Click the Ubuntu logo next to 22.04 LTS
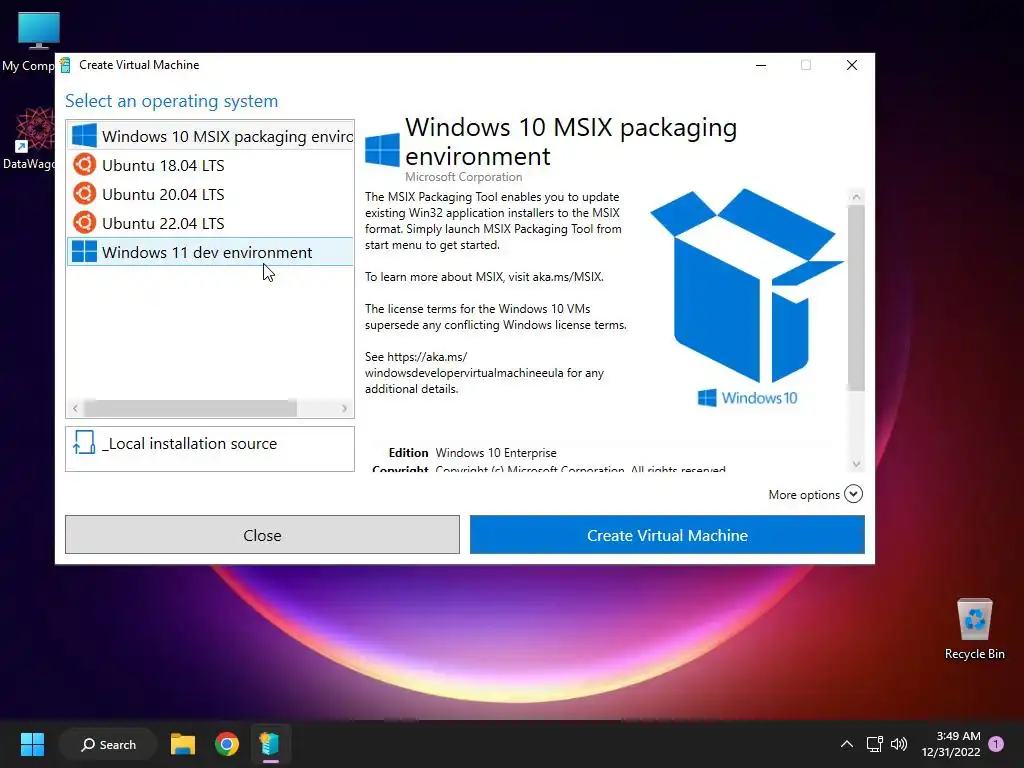The height and width of the screenshot is (768, 1024). (x=84, y=222)
